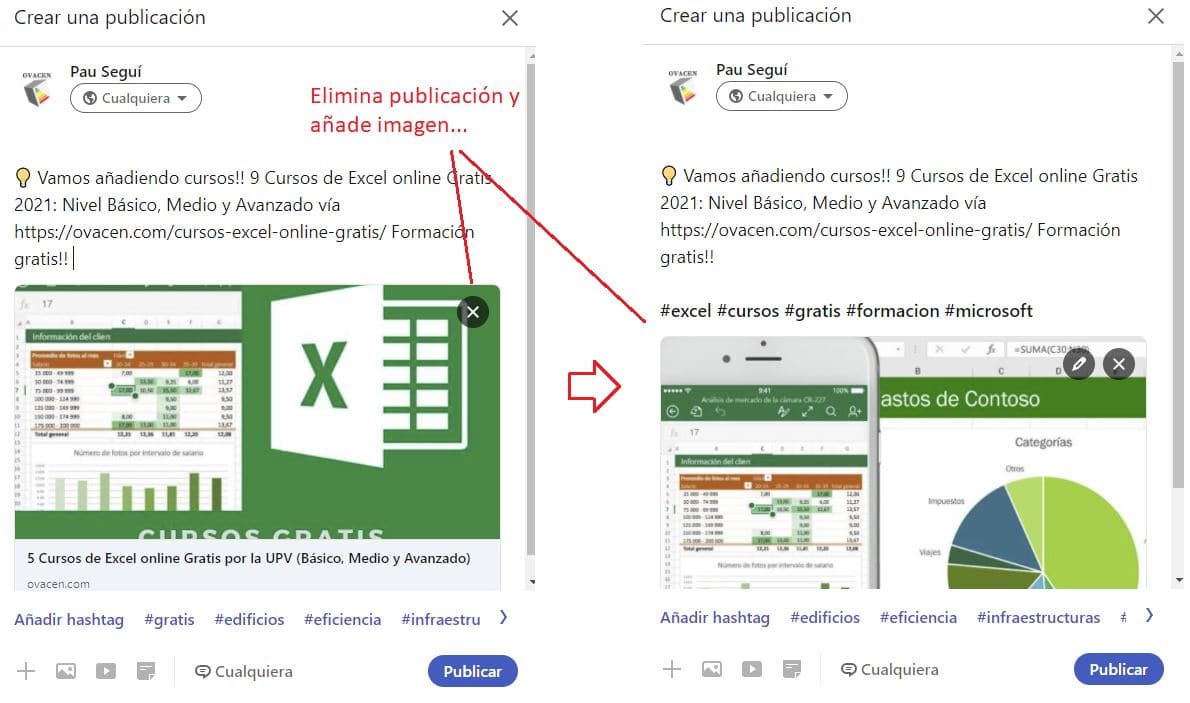Click Añadir hashtag in the left dialog
This screenshot has width=1190, height=703.
(69, 619)
